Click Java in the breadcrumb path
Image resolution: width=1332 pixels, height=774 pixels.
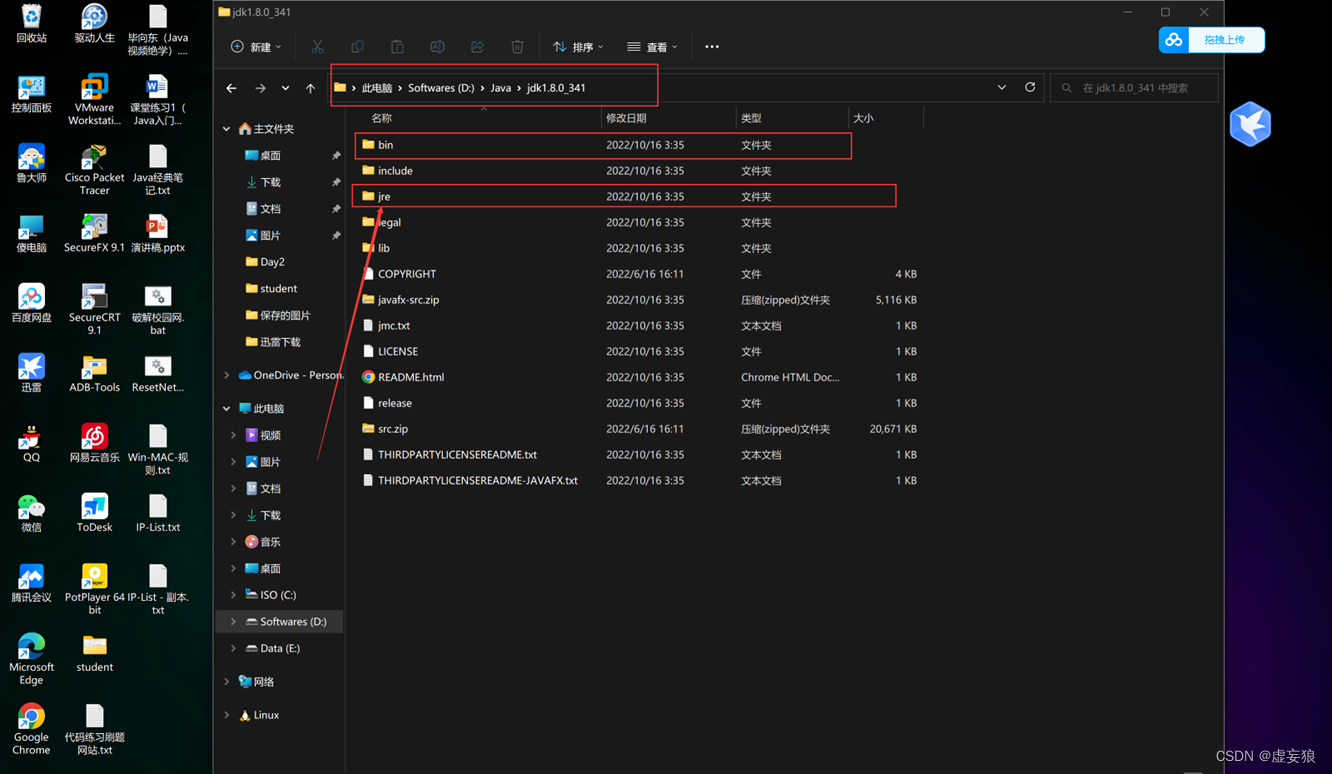(501, 87)
